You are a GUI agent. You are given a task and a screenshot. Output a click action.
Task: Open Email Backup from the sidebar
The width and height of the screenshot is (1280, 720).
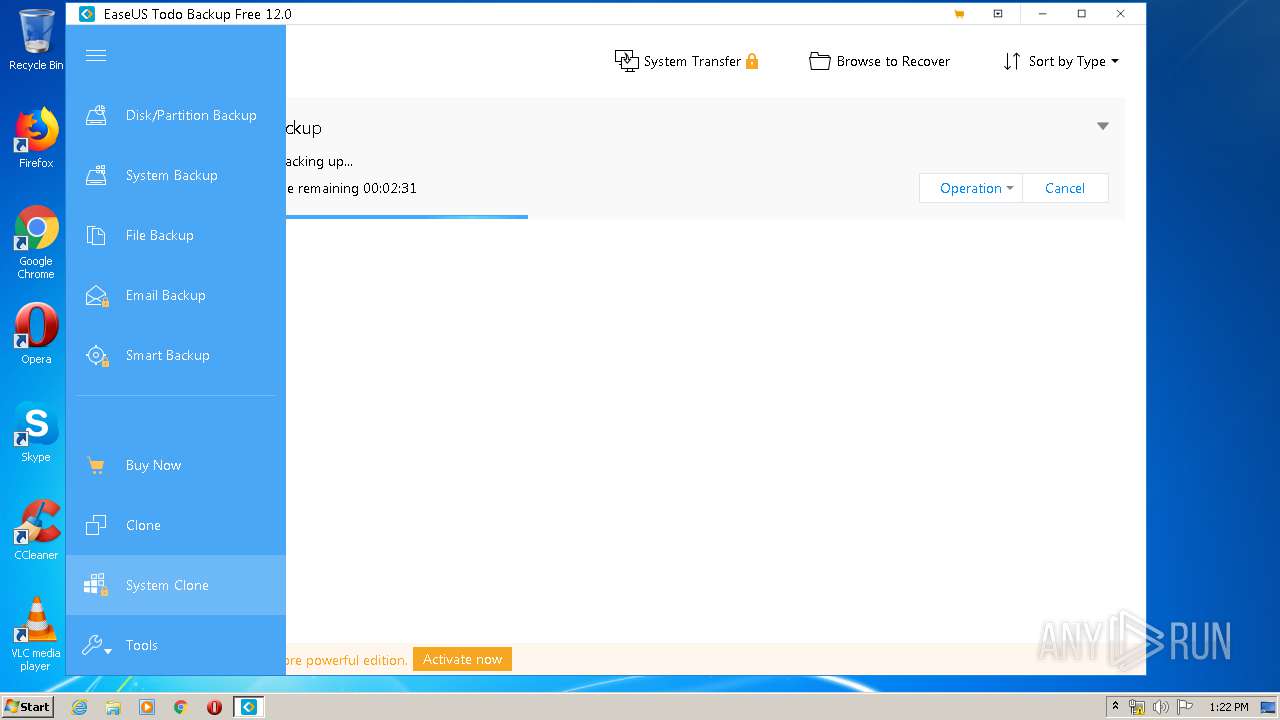[176, 295]
